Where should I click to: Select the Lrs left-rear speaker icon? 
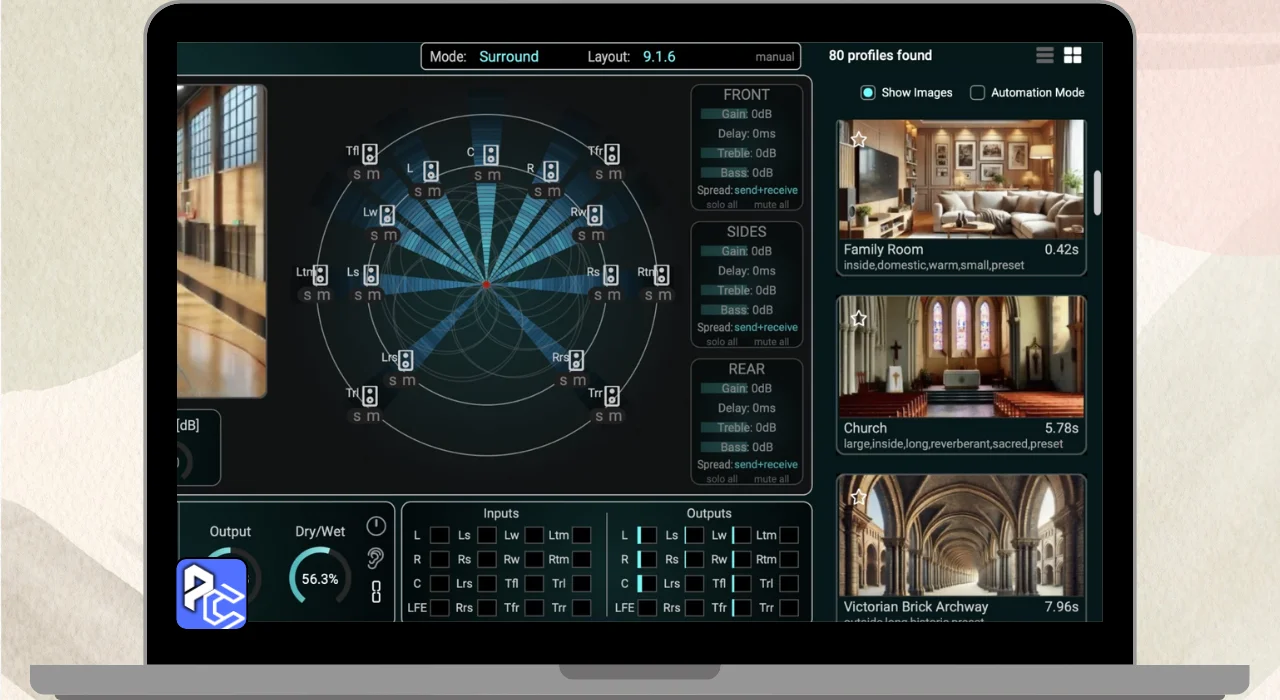pyautogui.click(x=407, y=360)
